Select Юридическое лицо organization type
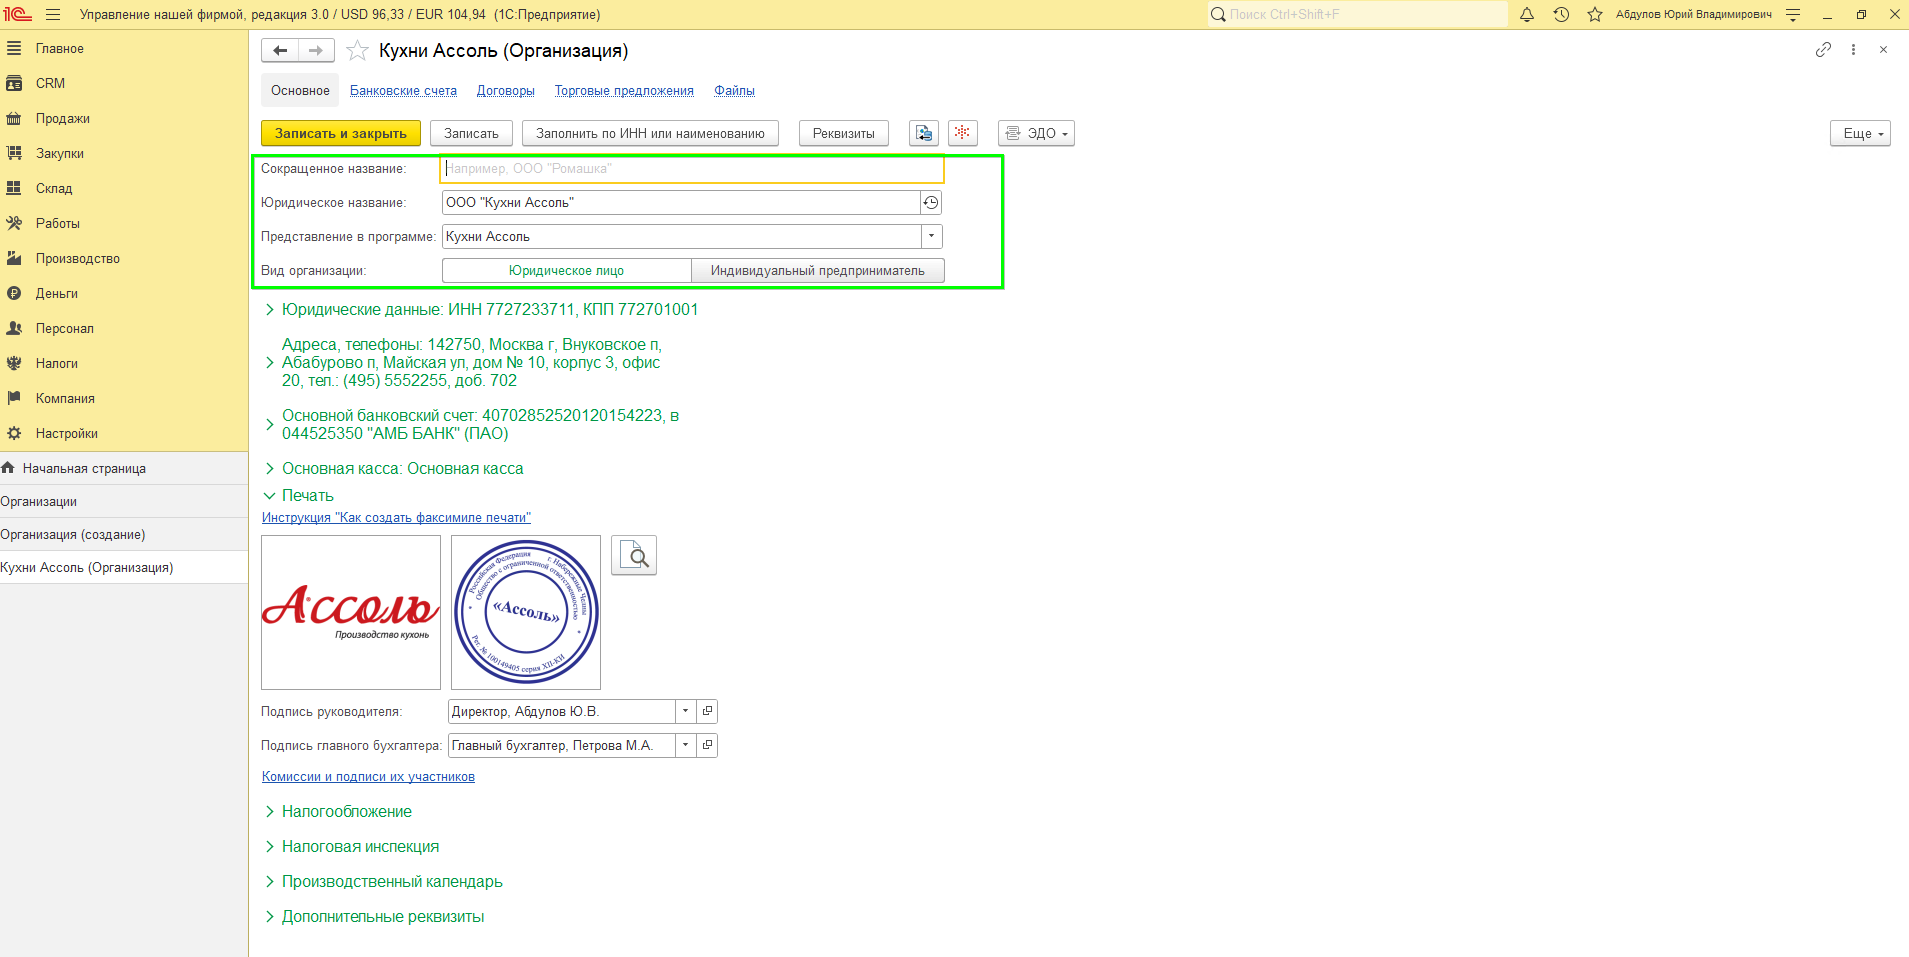The height and width of the screenshot is (957, 1909). 567,271
